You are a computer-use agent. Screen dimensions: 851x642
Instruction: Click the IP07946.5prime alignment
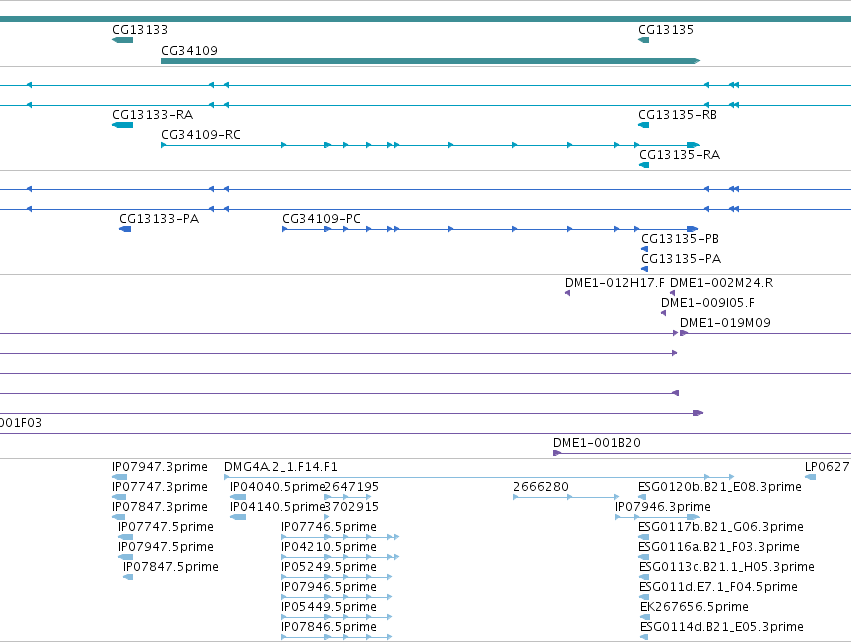tap(336, 597)
